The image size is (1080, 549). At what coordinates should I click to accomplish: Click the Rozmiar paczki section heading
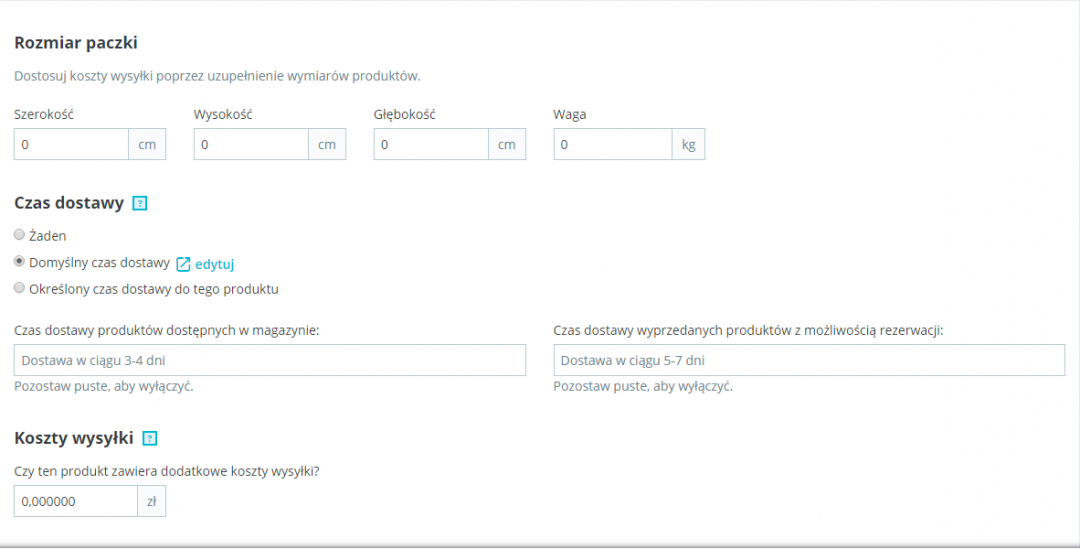76,43
